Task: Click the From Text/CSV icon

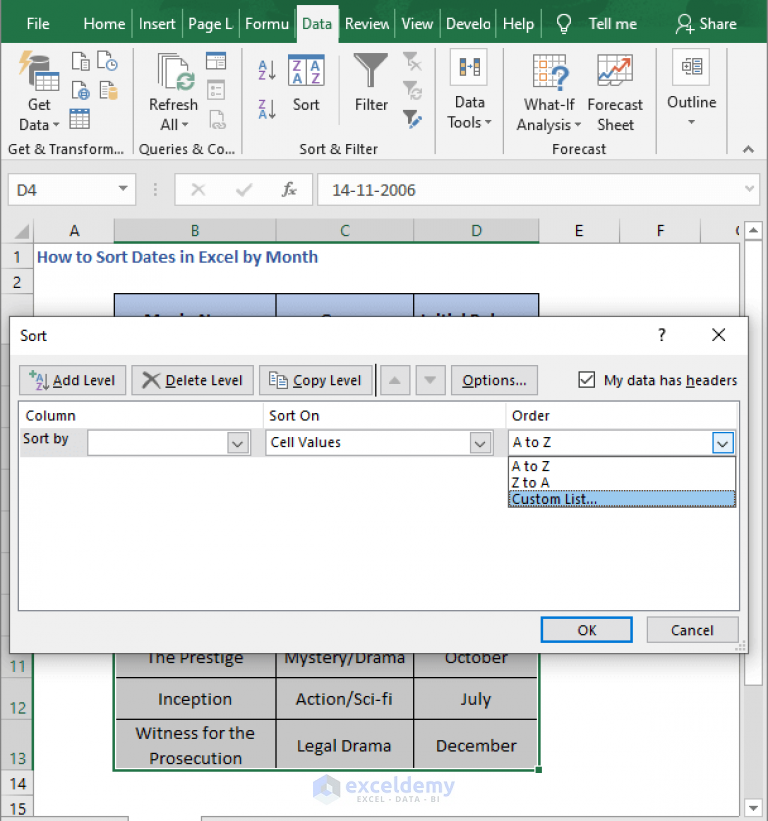Action: click(80, 61)
